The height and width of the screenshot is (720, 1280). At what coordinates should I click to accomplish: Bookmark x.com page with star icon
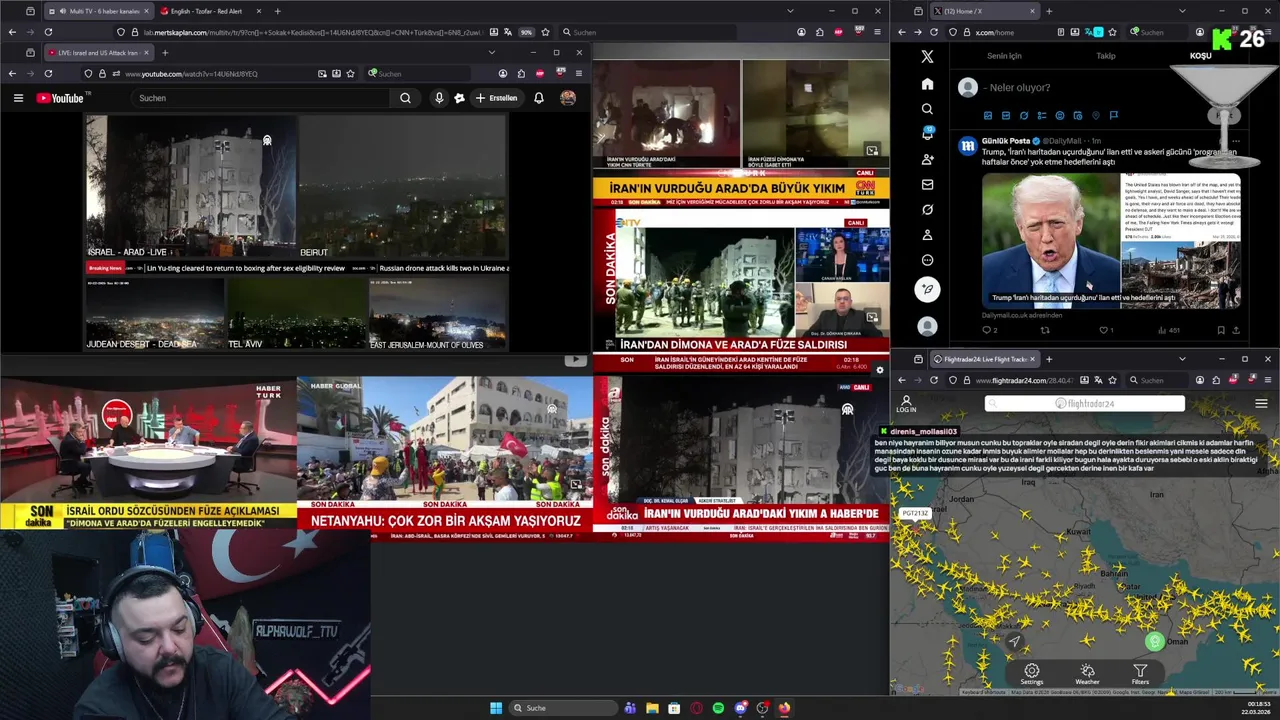[1112, 32]
